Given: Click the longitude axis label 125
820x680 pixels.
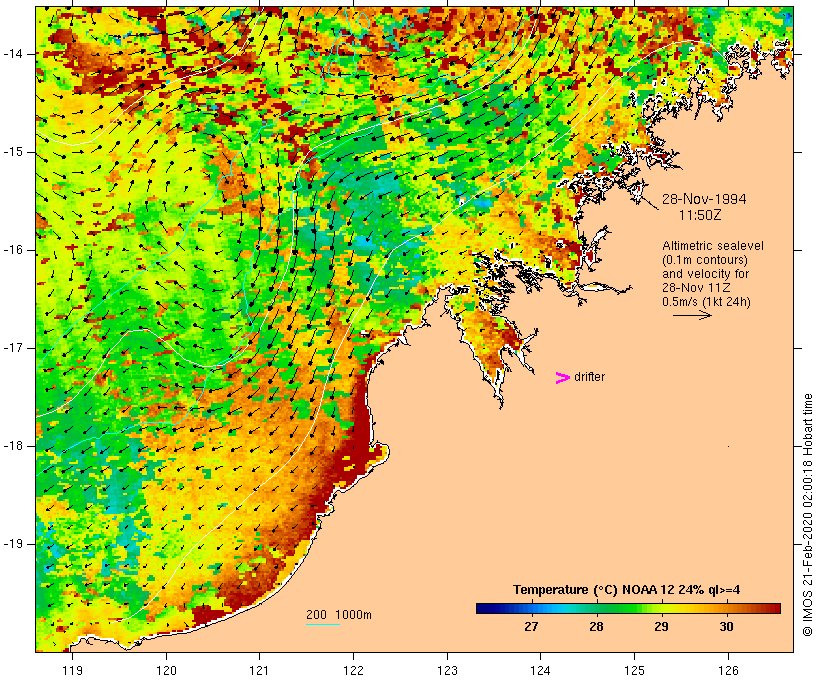Looking at the screenshot, I should (x=634, y=670).
